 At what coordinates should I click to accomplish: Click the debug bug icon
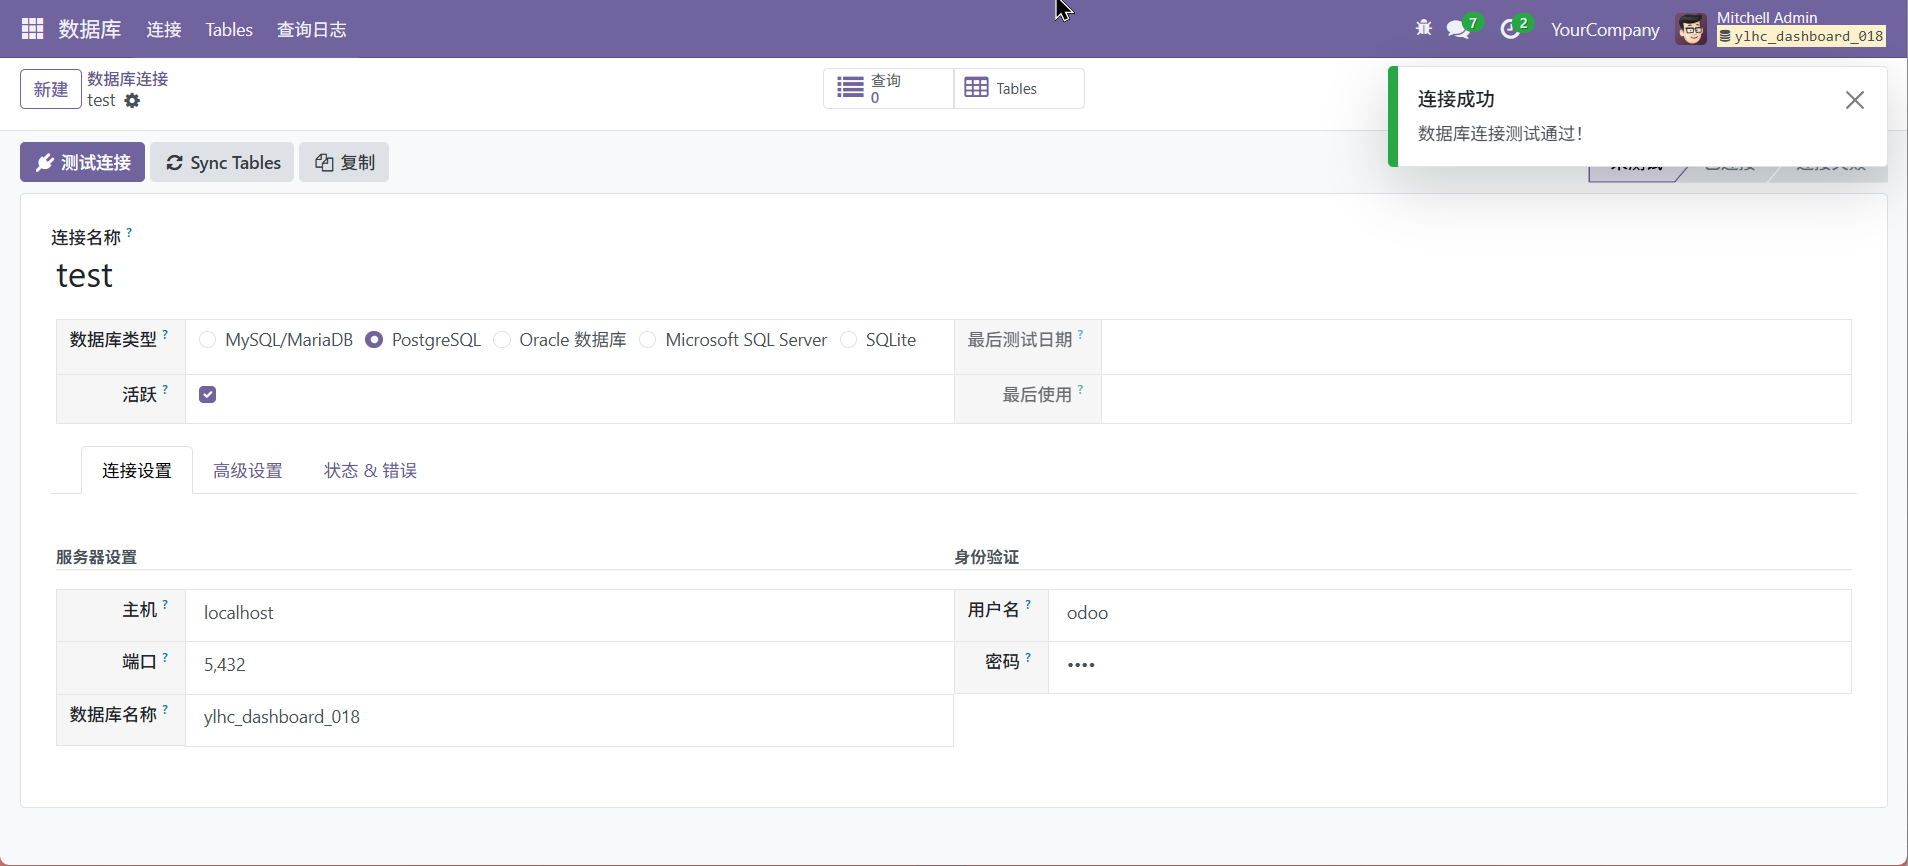pos(1424,28)
